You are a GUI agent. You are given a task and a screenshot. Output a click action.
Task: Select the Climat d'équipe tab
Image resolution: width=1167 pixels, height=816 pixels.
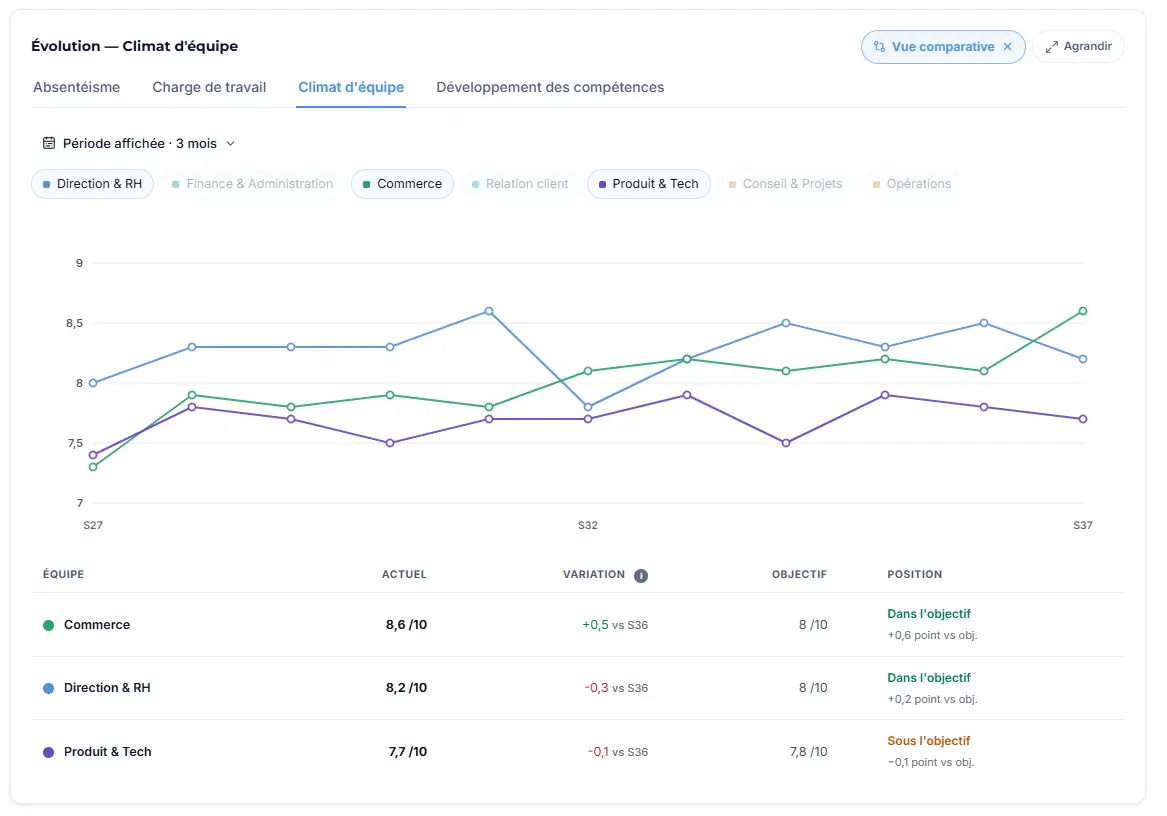click(x=351, y=87)
